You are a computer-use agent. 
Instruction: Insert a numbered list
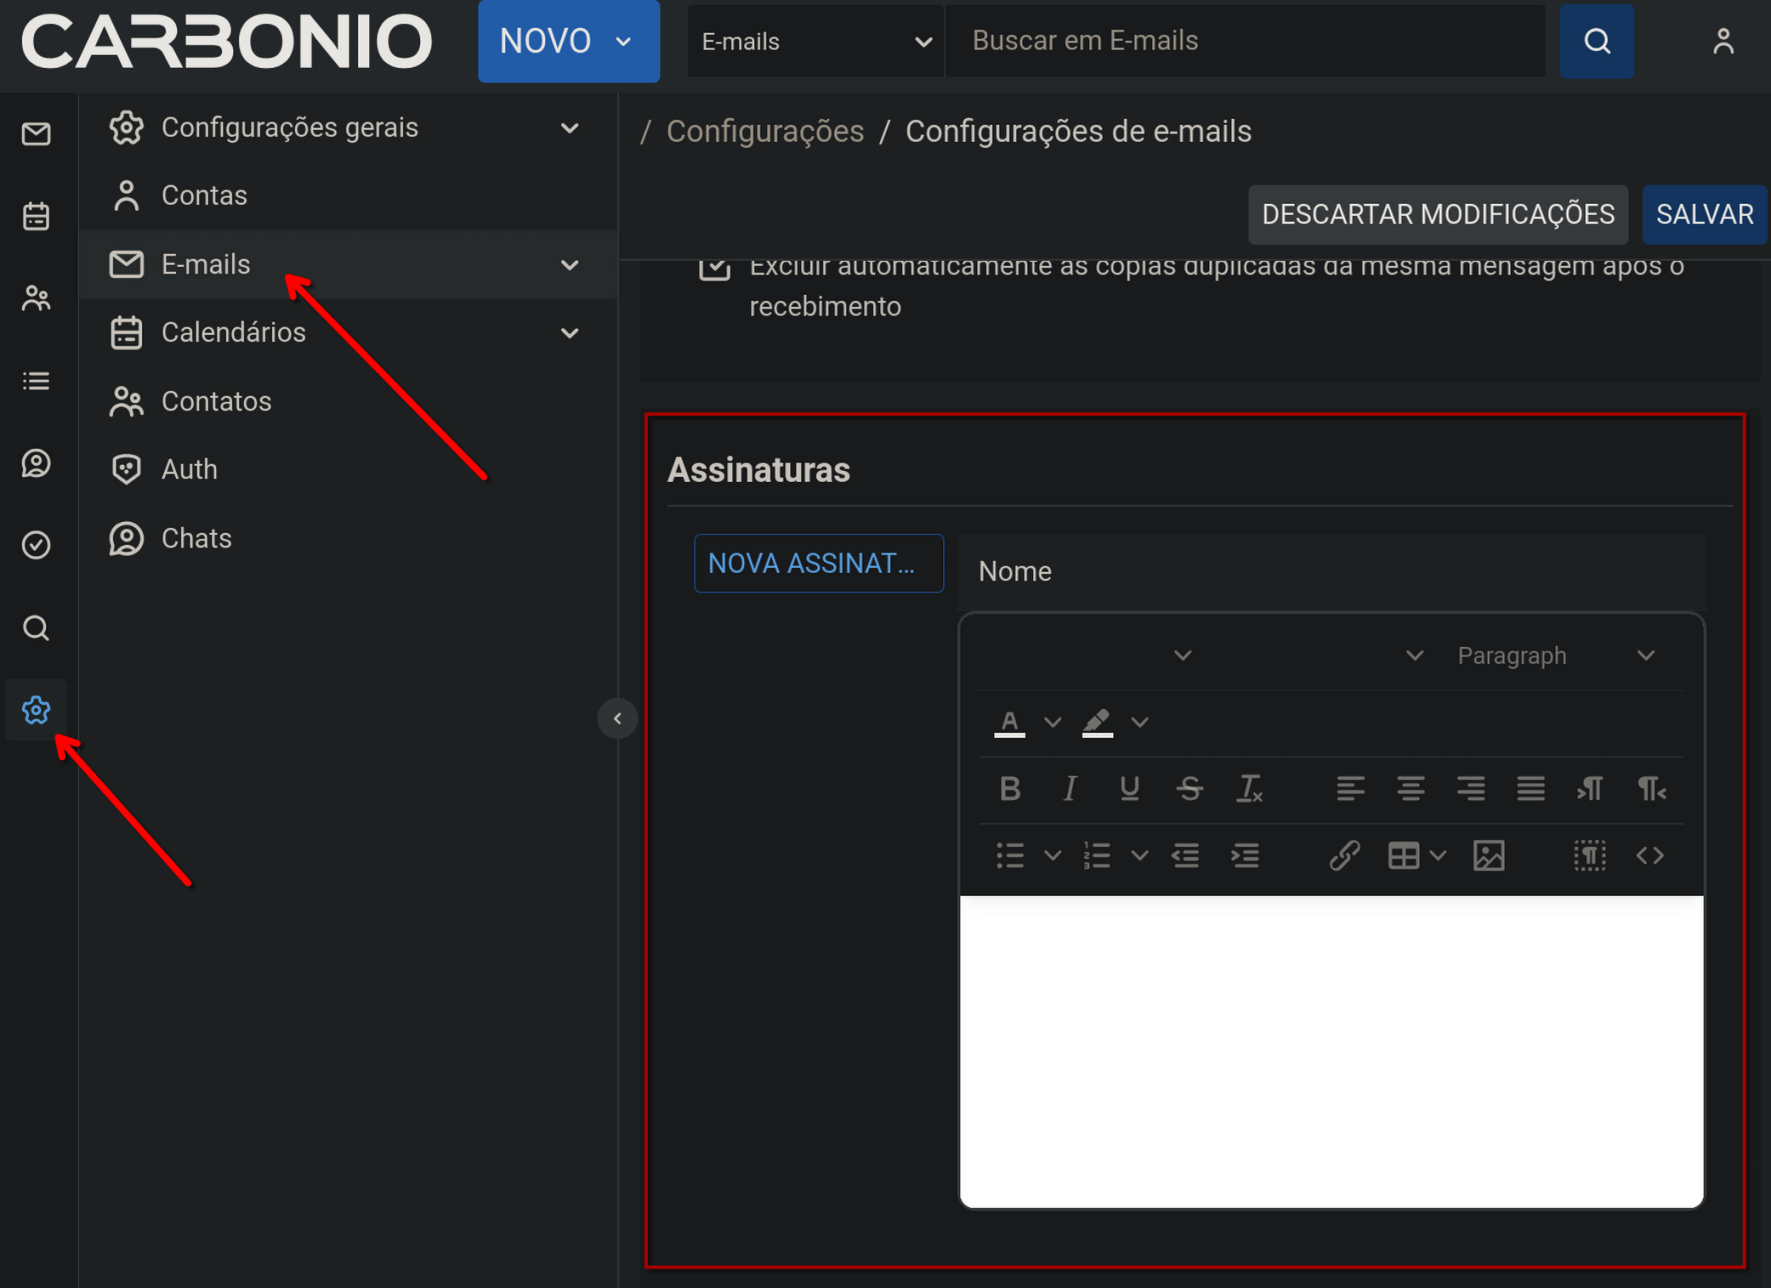[1097, 856]
